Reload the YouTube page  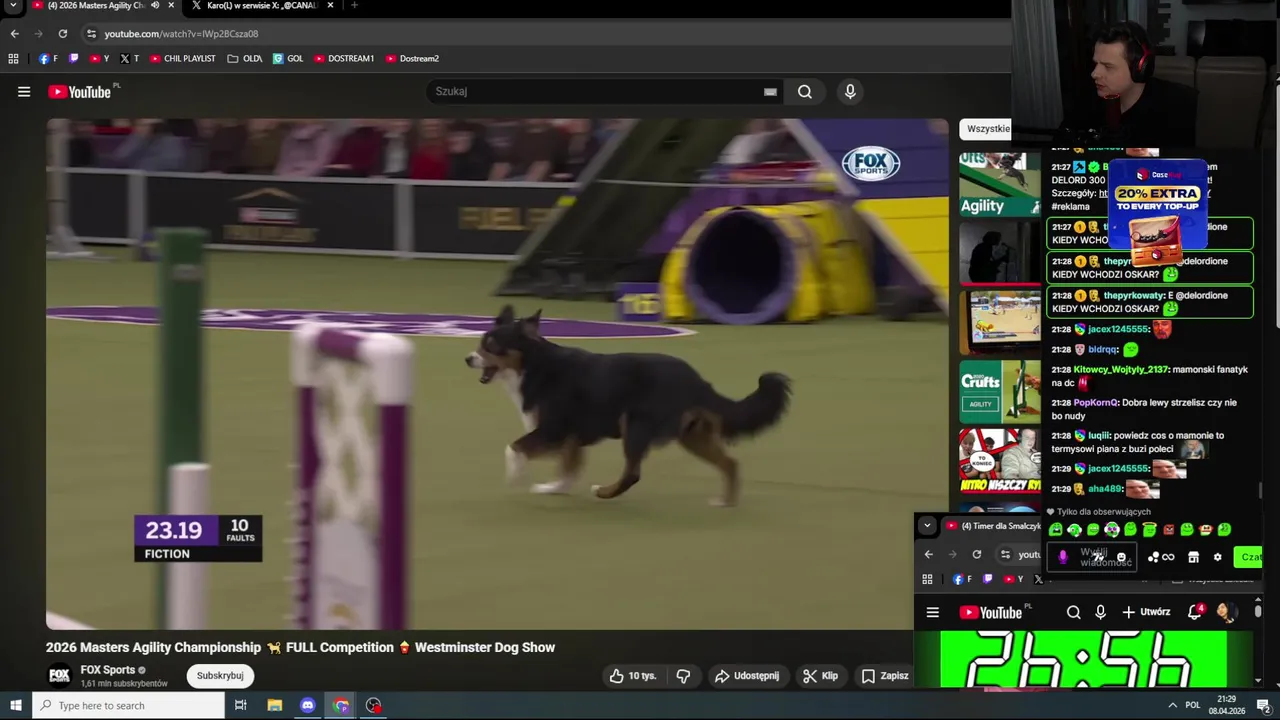point(62,34)
